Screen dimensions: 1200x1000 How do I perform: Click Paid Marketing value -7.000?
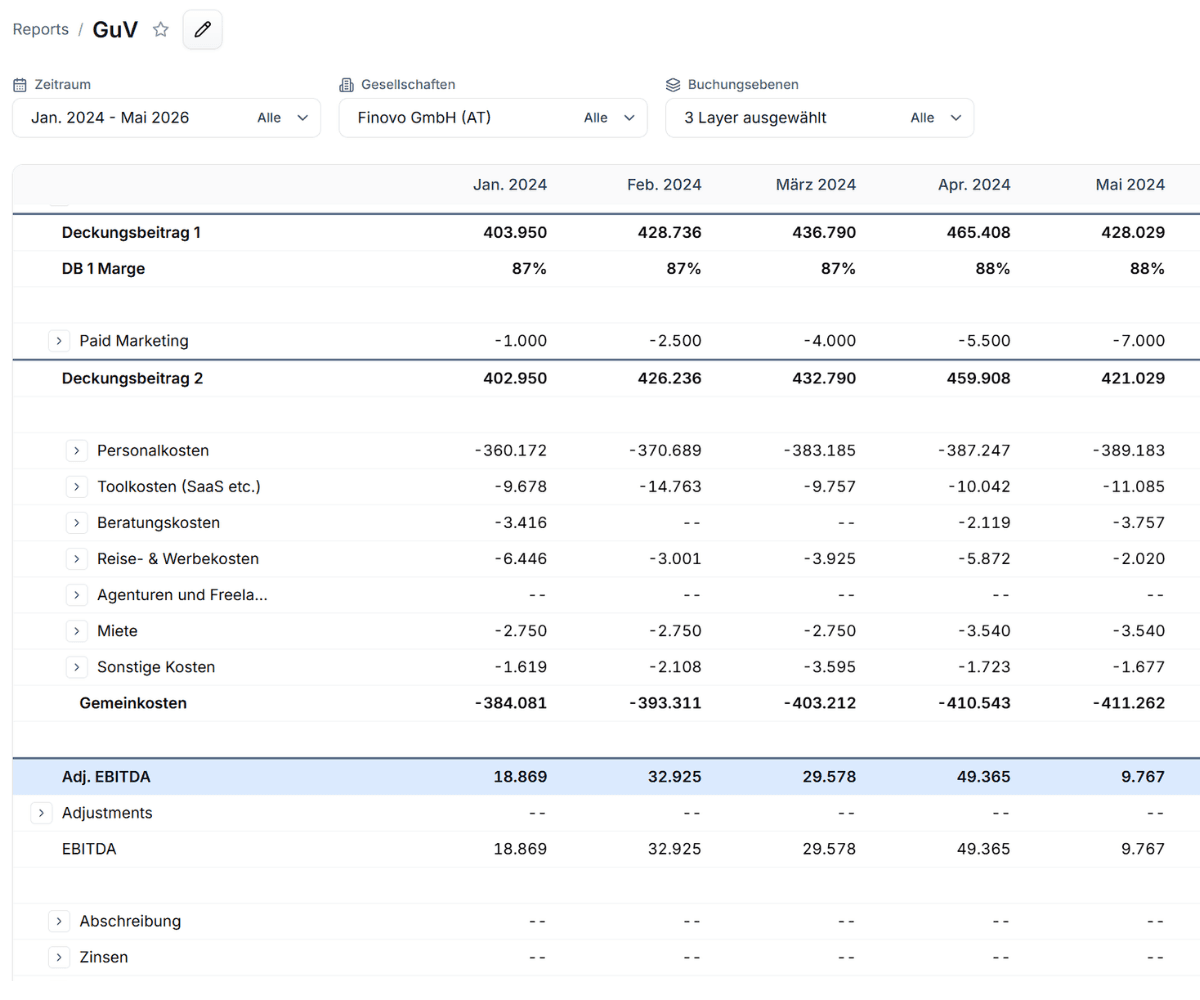point(1139,341)
